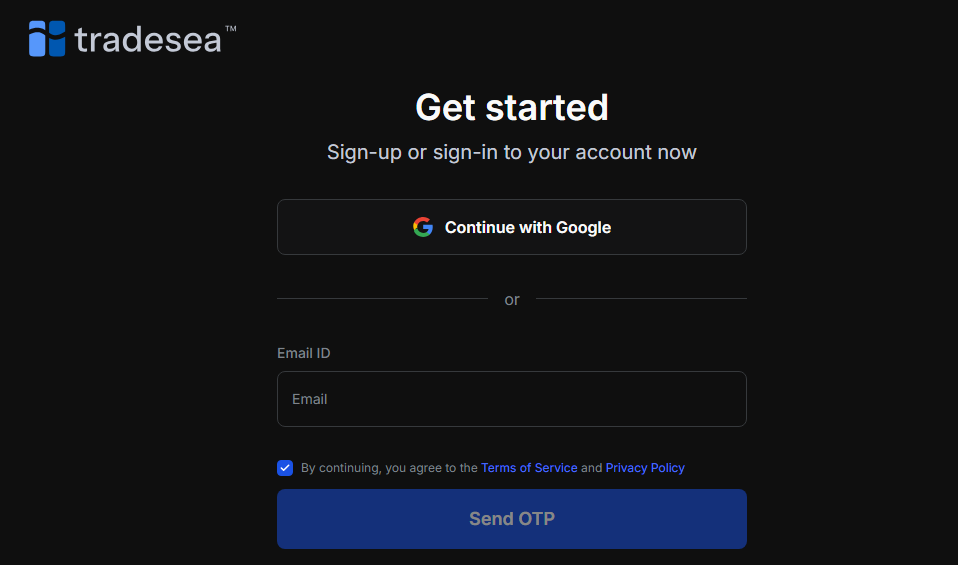
Task: Click the "By continuing, you agree" text
Action: pyautogui.click(x=389, y=468)
